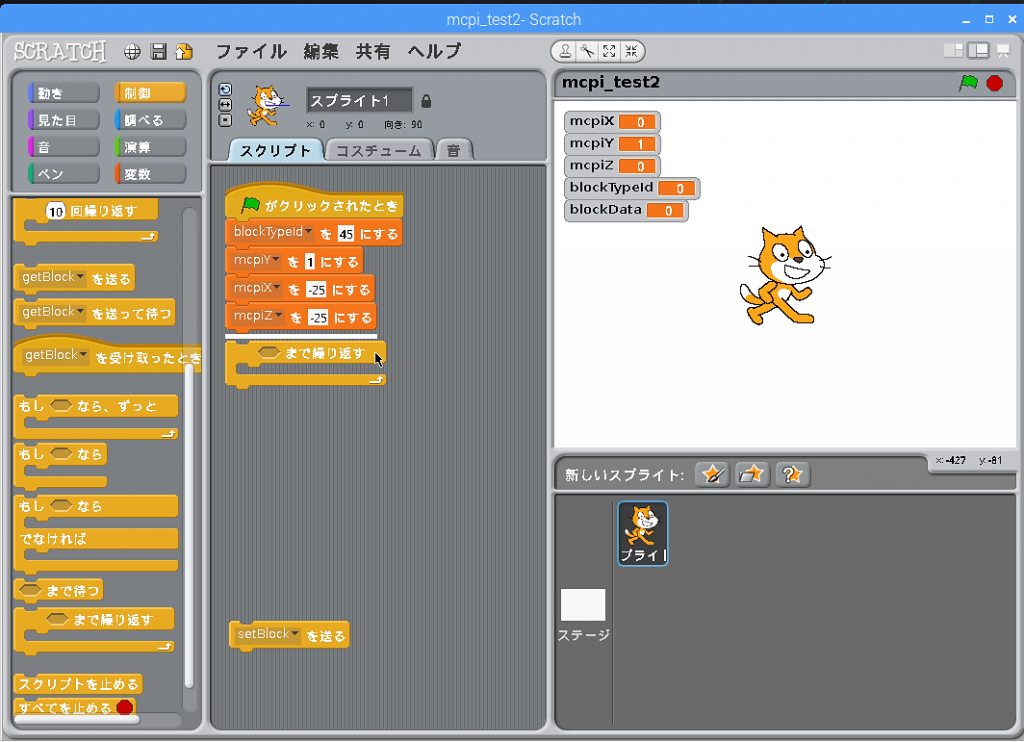This screenshot has height=742, width=1024.
Task: Select the shrink sprite tool
Action: click(x=631, y=51)
